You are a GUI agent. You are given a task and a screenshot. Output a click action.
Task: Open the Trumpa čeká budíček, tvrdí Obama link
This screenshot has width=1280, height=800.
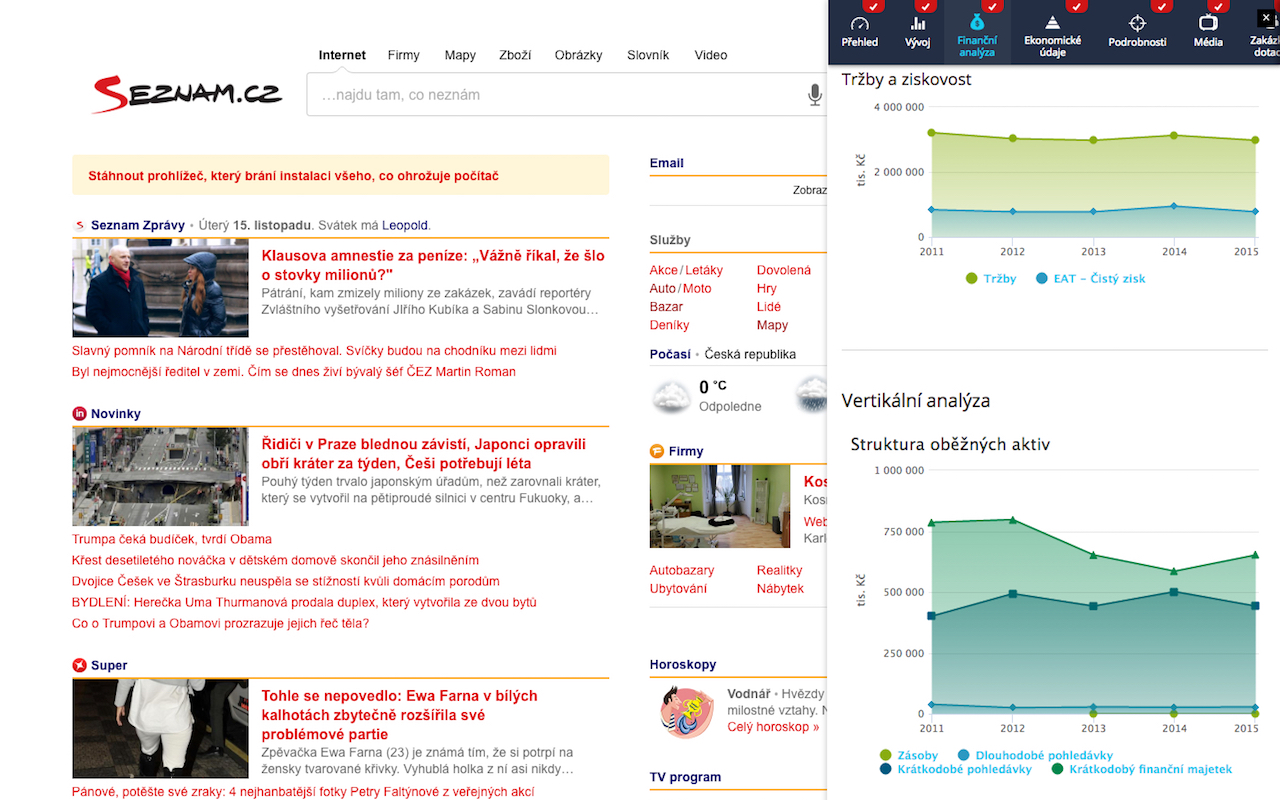172,539
